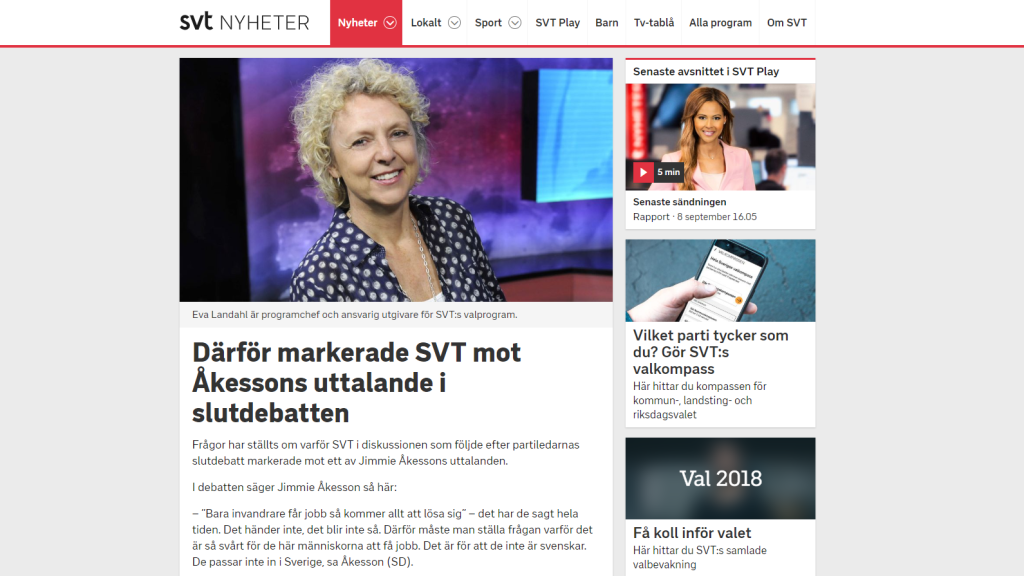Select the Nyheter tab label
The width and height of the screenshot is (1024, 576).
point(357,23)
